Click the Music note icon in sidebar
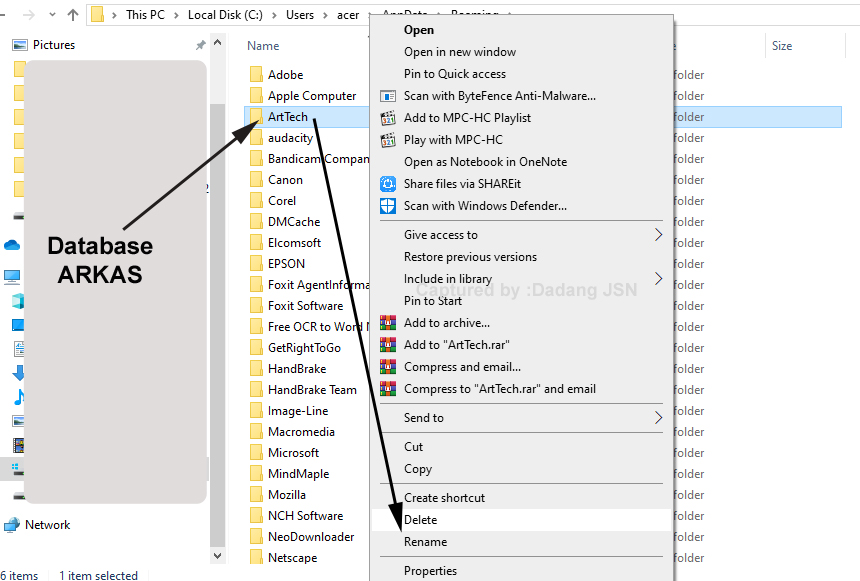The height and width of the screenshot is (581, 860). [19, 397]
